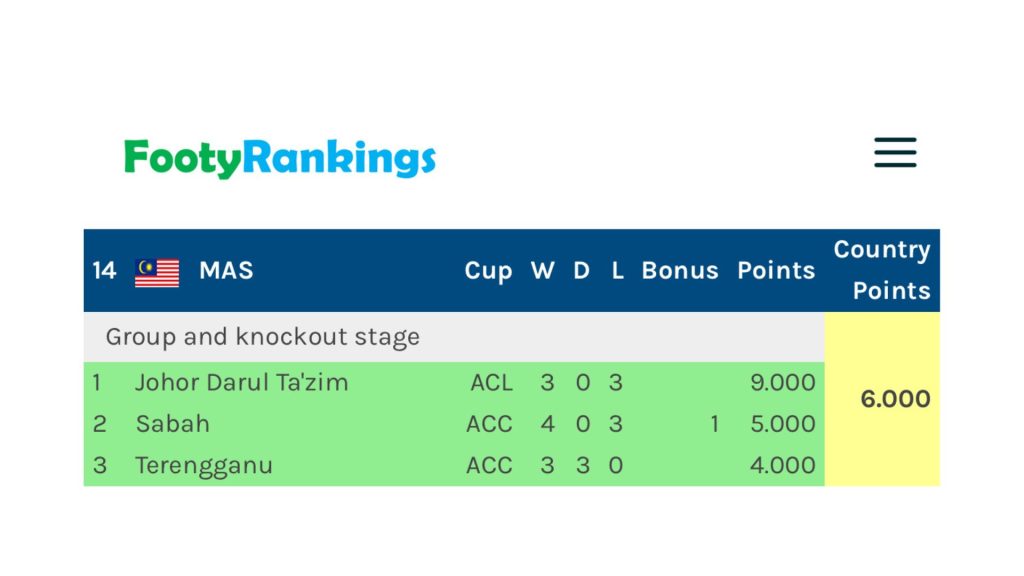Viewport: 1024px width, 576px height.
Task: Click the Points column header
Action: pos(776,271)
